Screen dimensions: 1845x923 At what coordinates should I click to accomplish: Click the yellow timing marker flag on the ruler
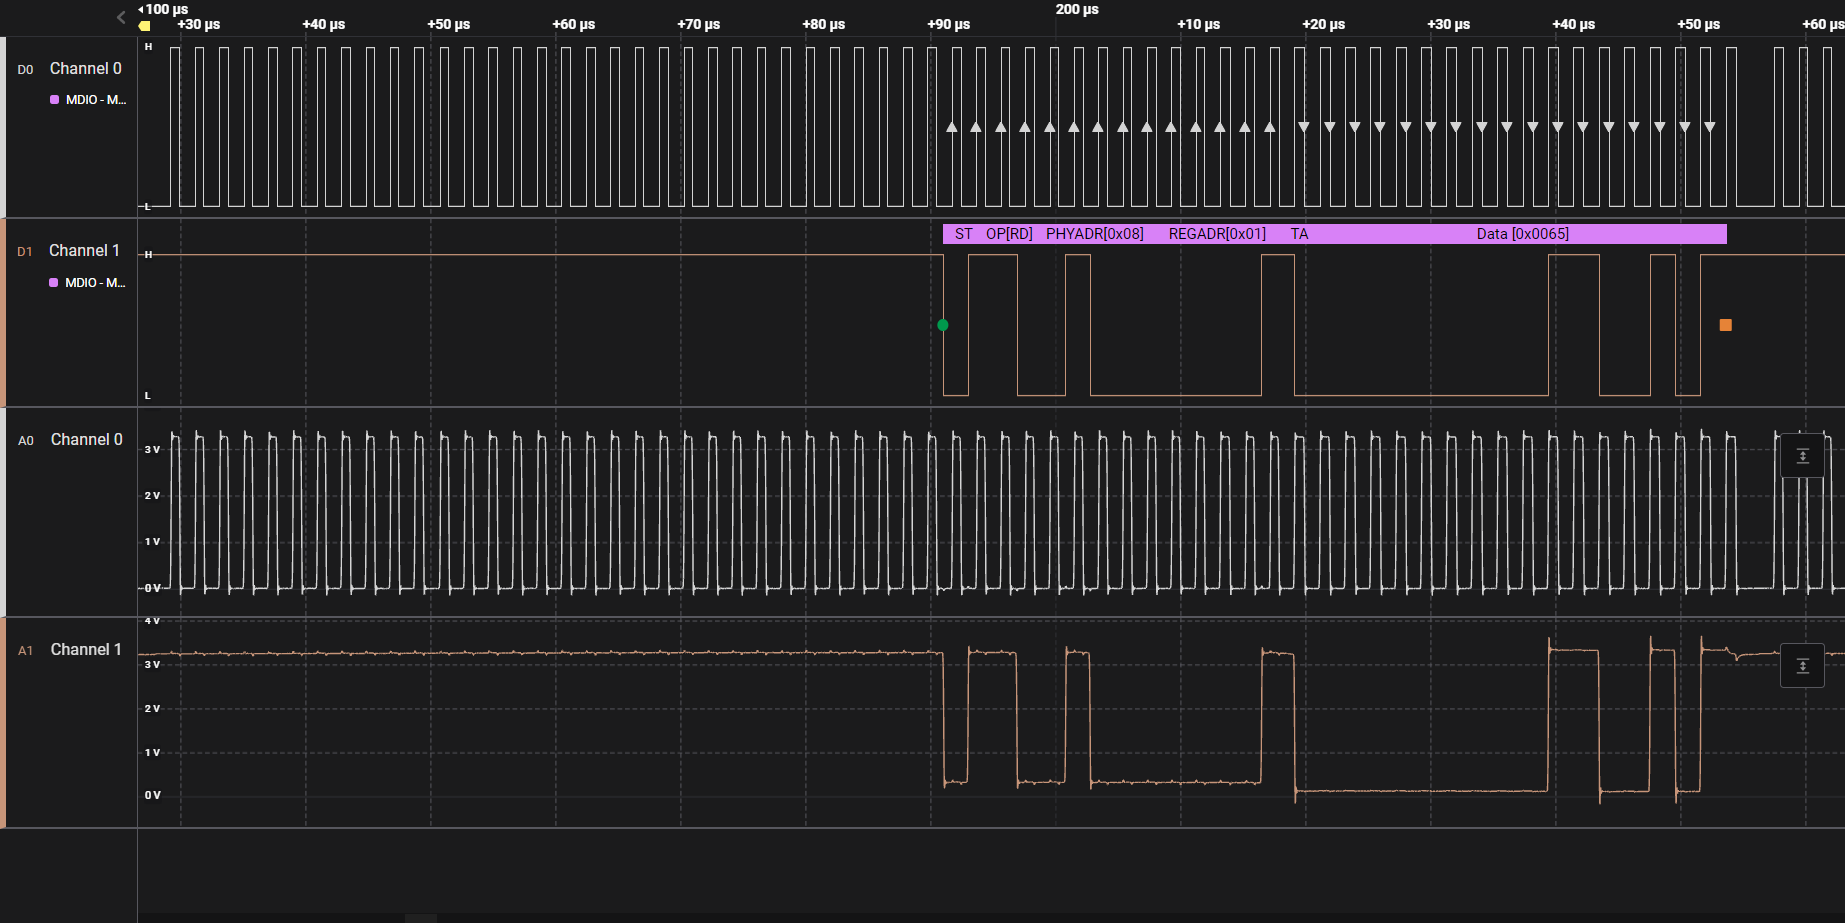click(145, 26)
